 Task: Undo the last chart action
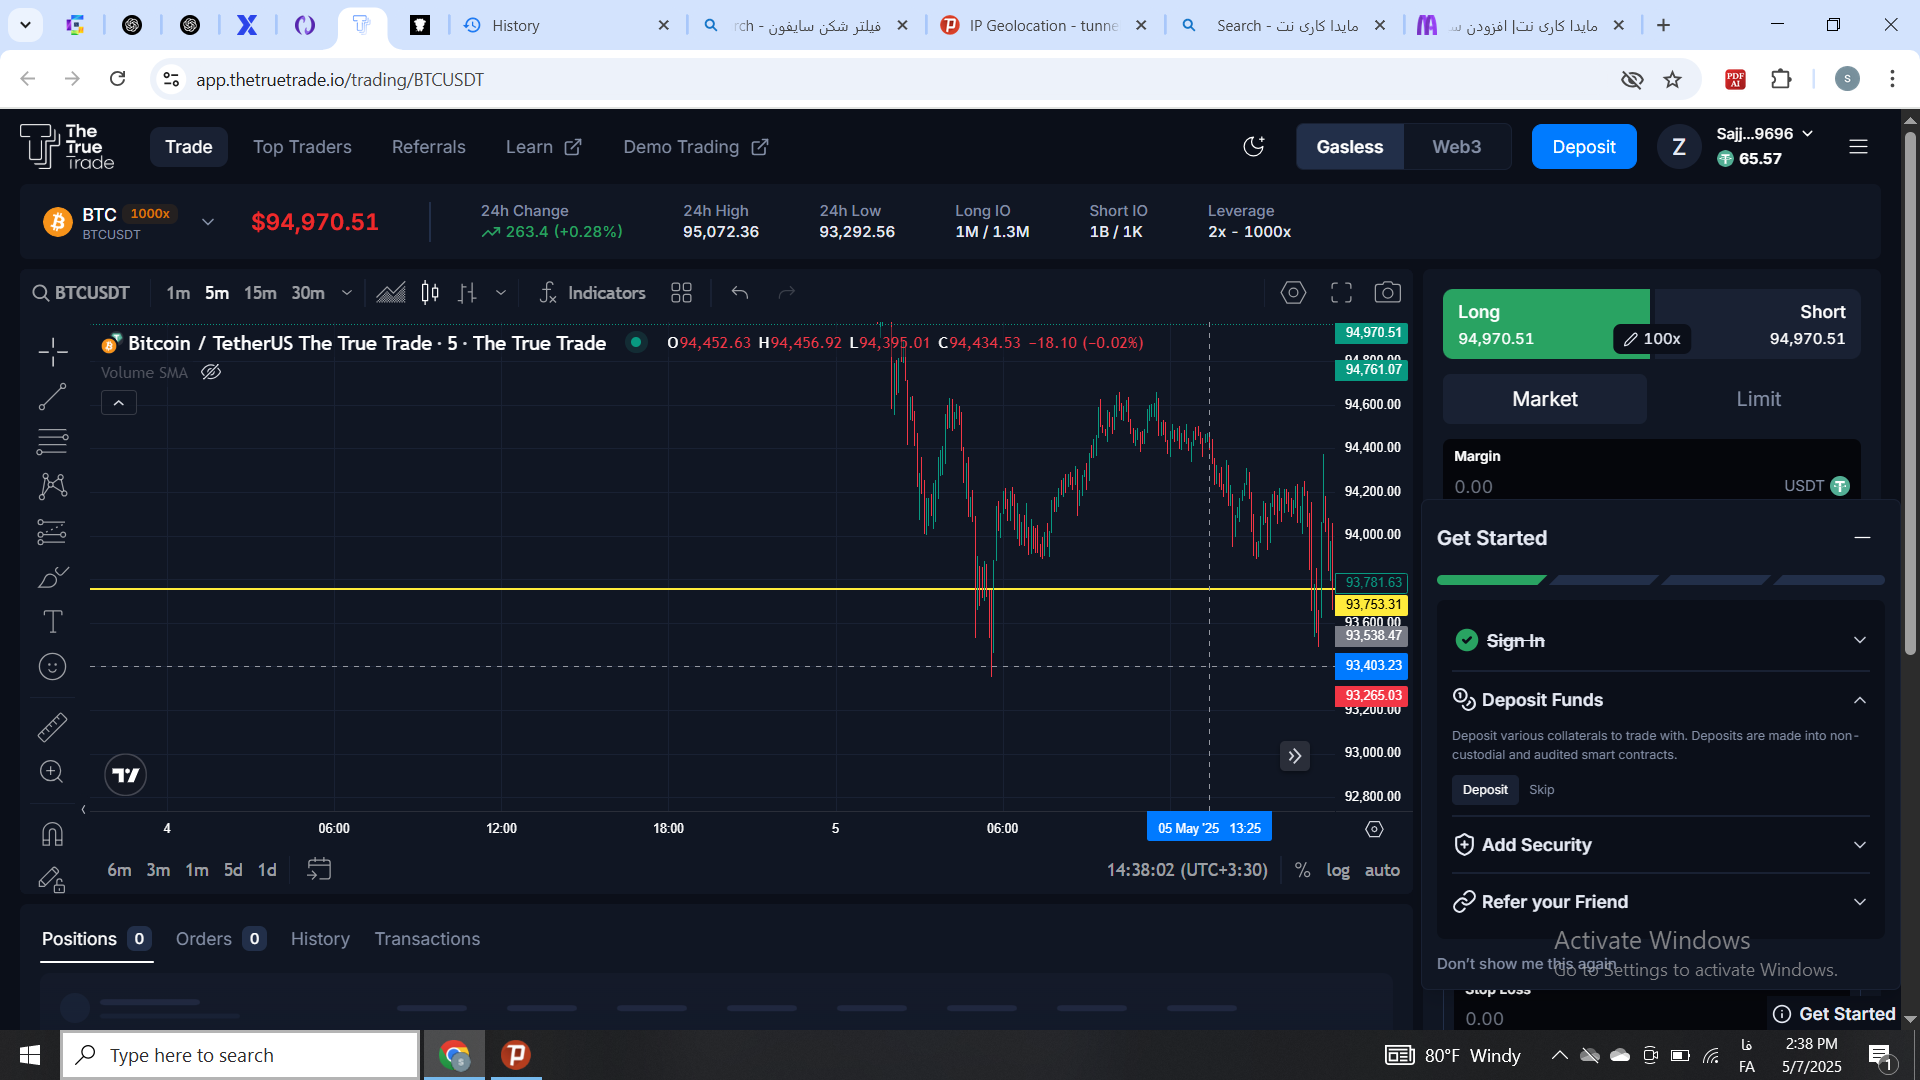(740, 292)
